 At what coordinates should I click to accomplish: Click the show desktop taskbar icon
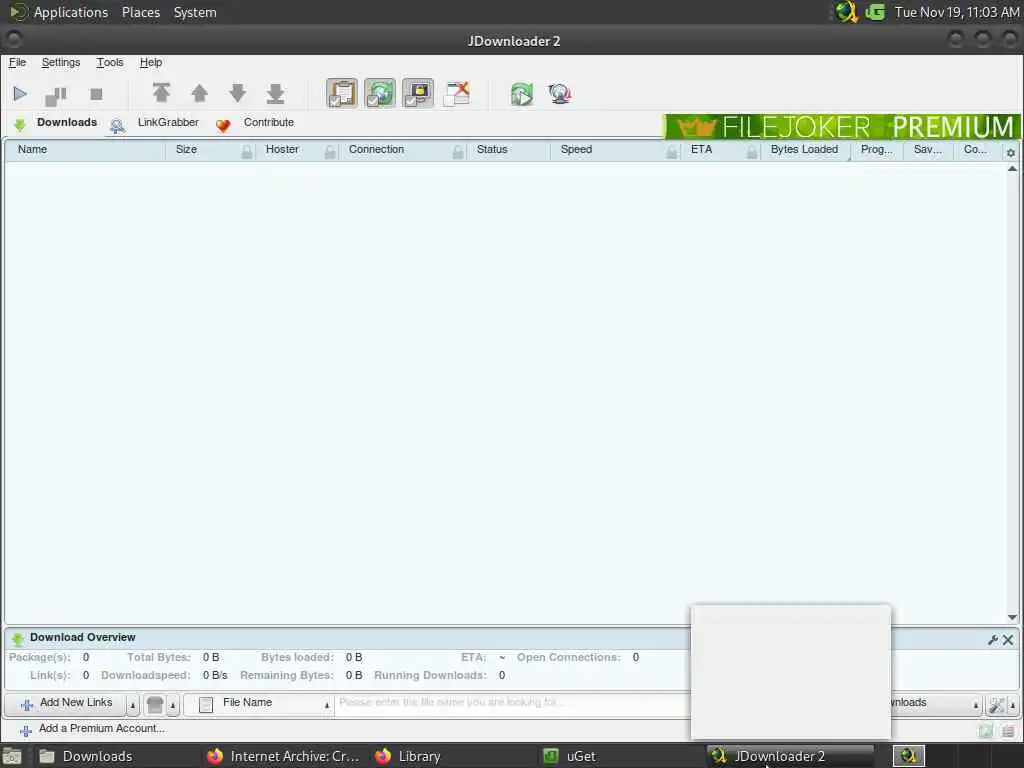(x=12, y=757)
